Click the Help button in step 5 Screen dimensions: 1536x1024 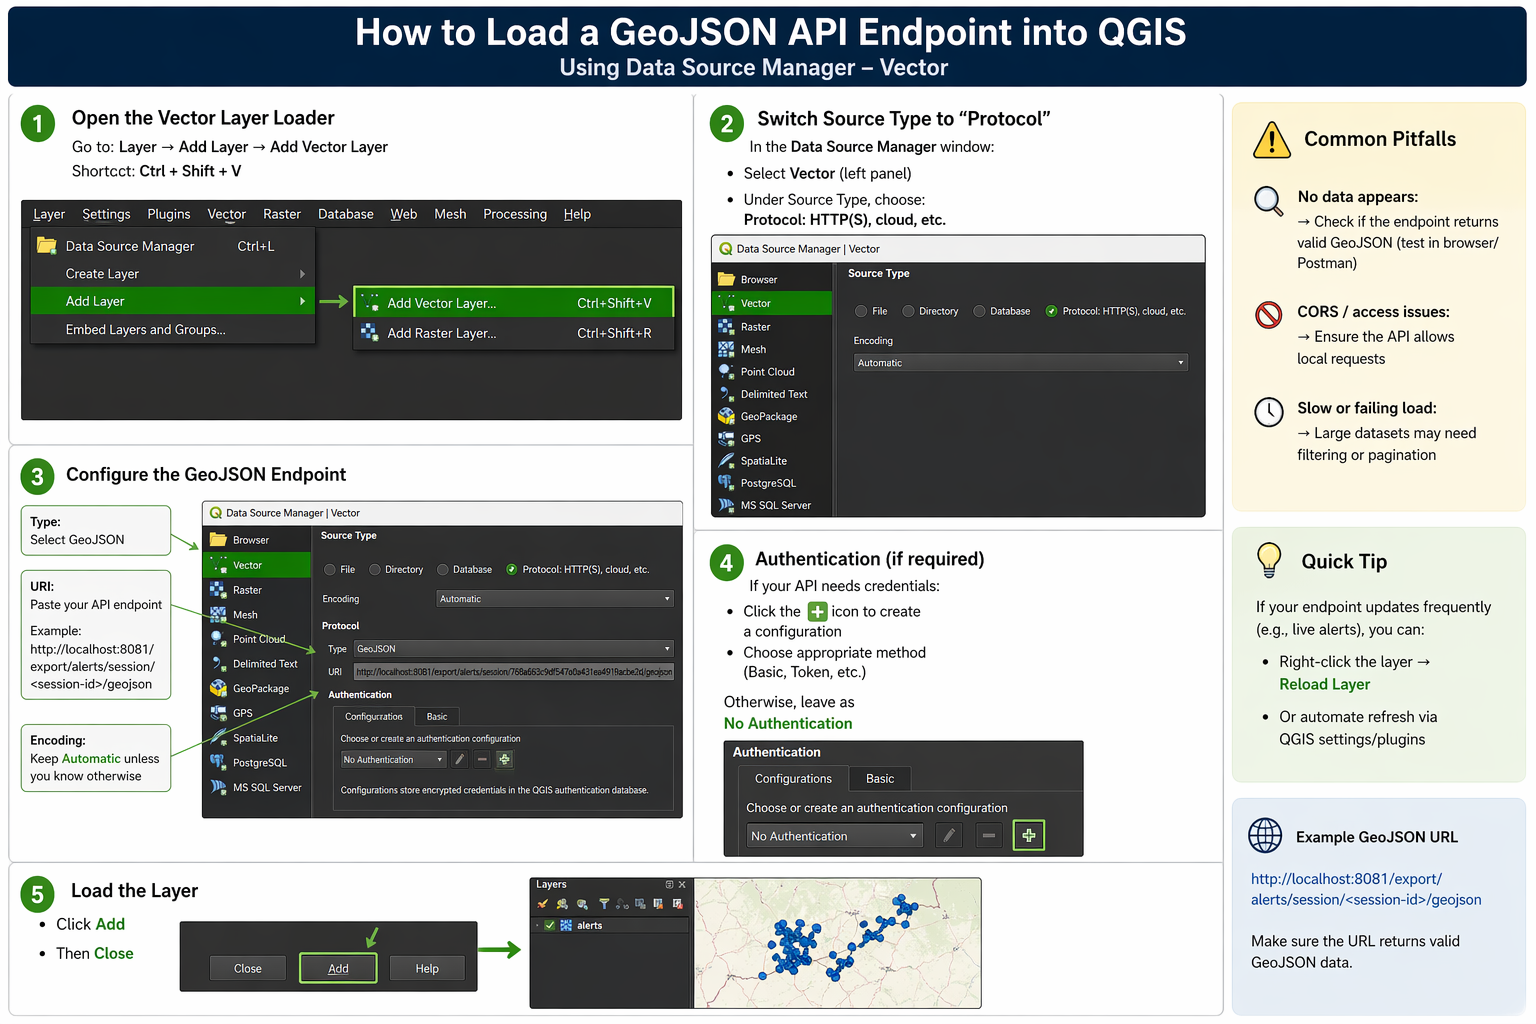point(427,968)
